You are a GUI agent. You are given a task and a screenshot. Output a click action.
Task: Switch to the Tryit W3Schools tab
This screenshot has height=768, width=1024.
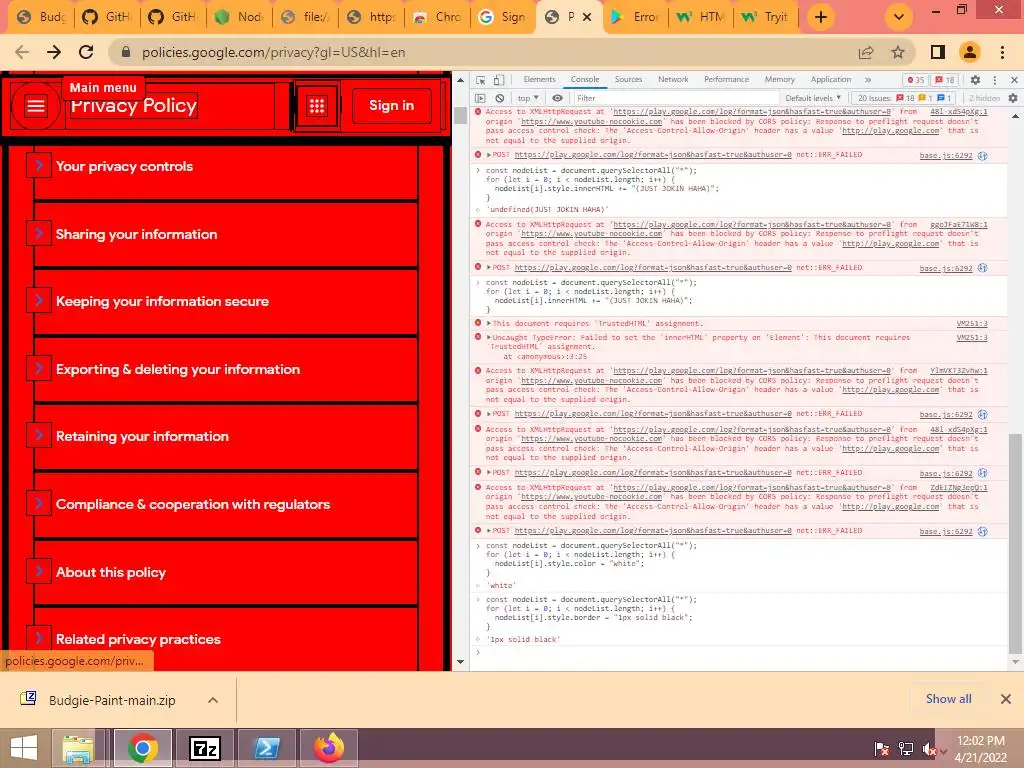(x=765, y=17)
